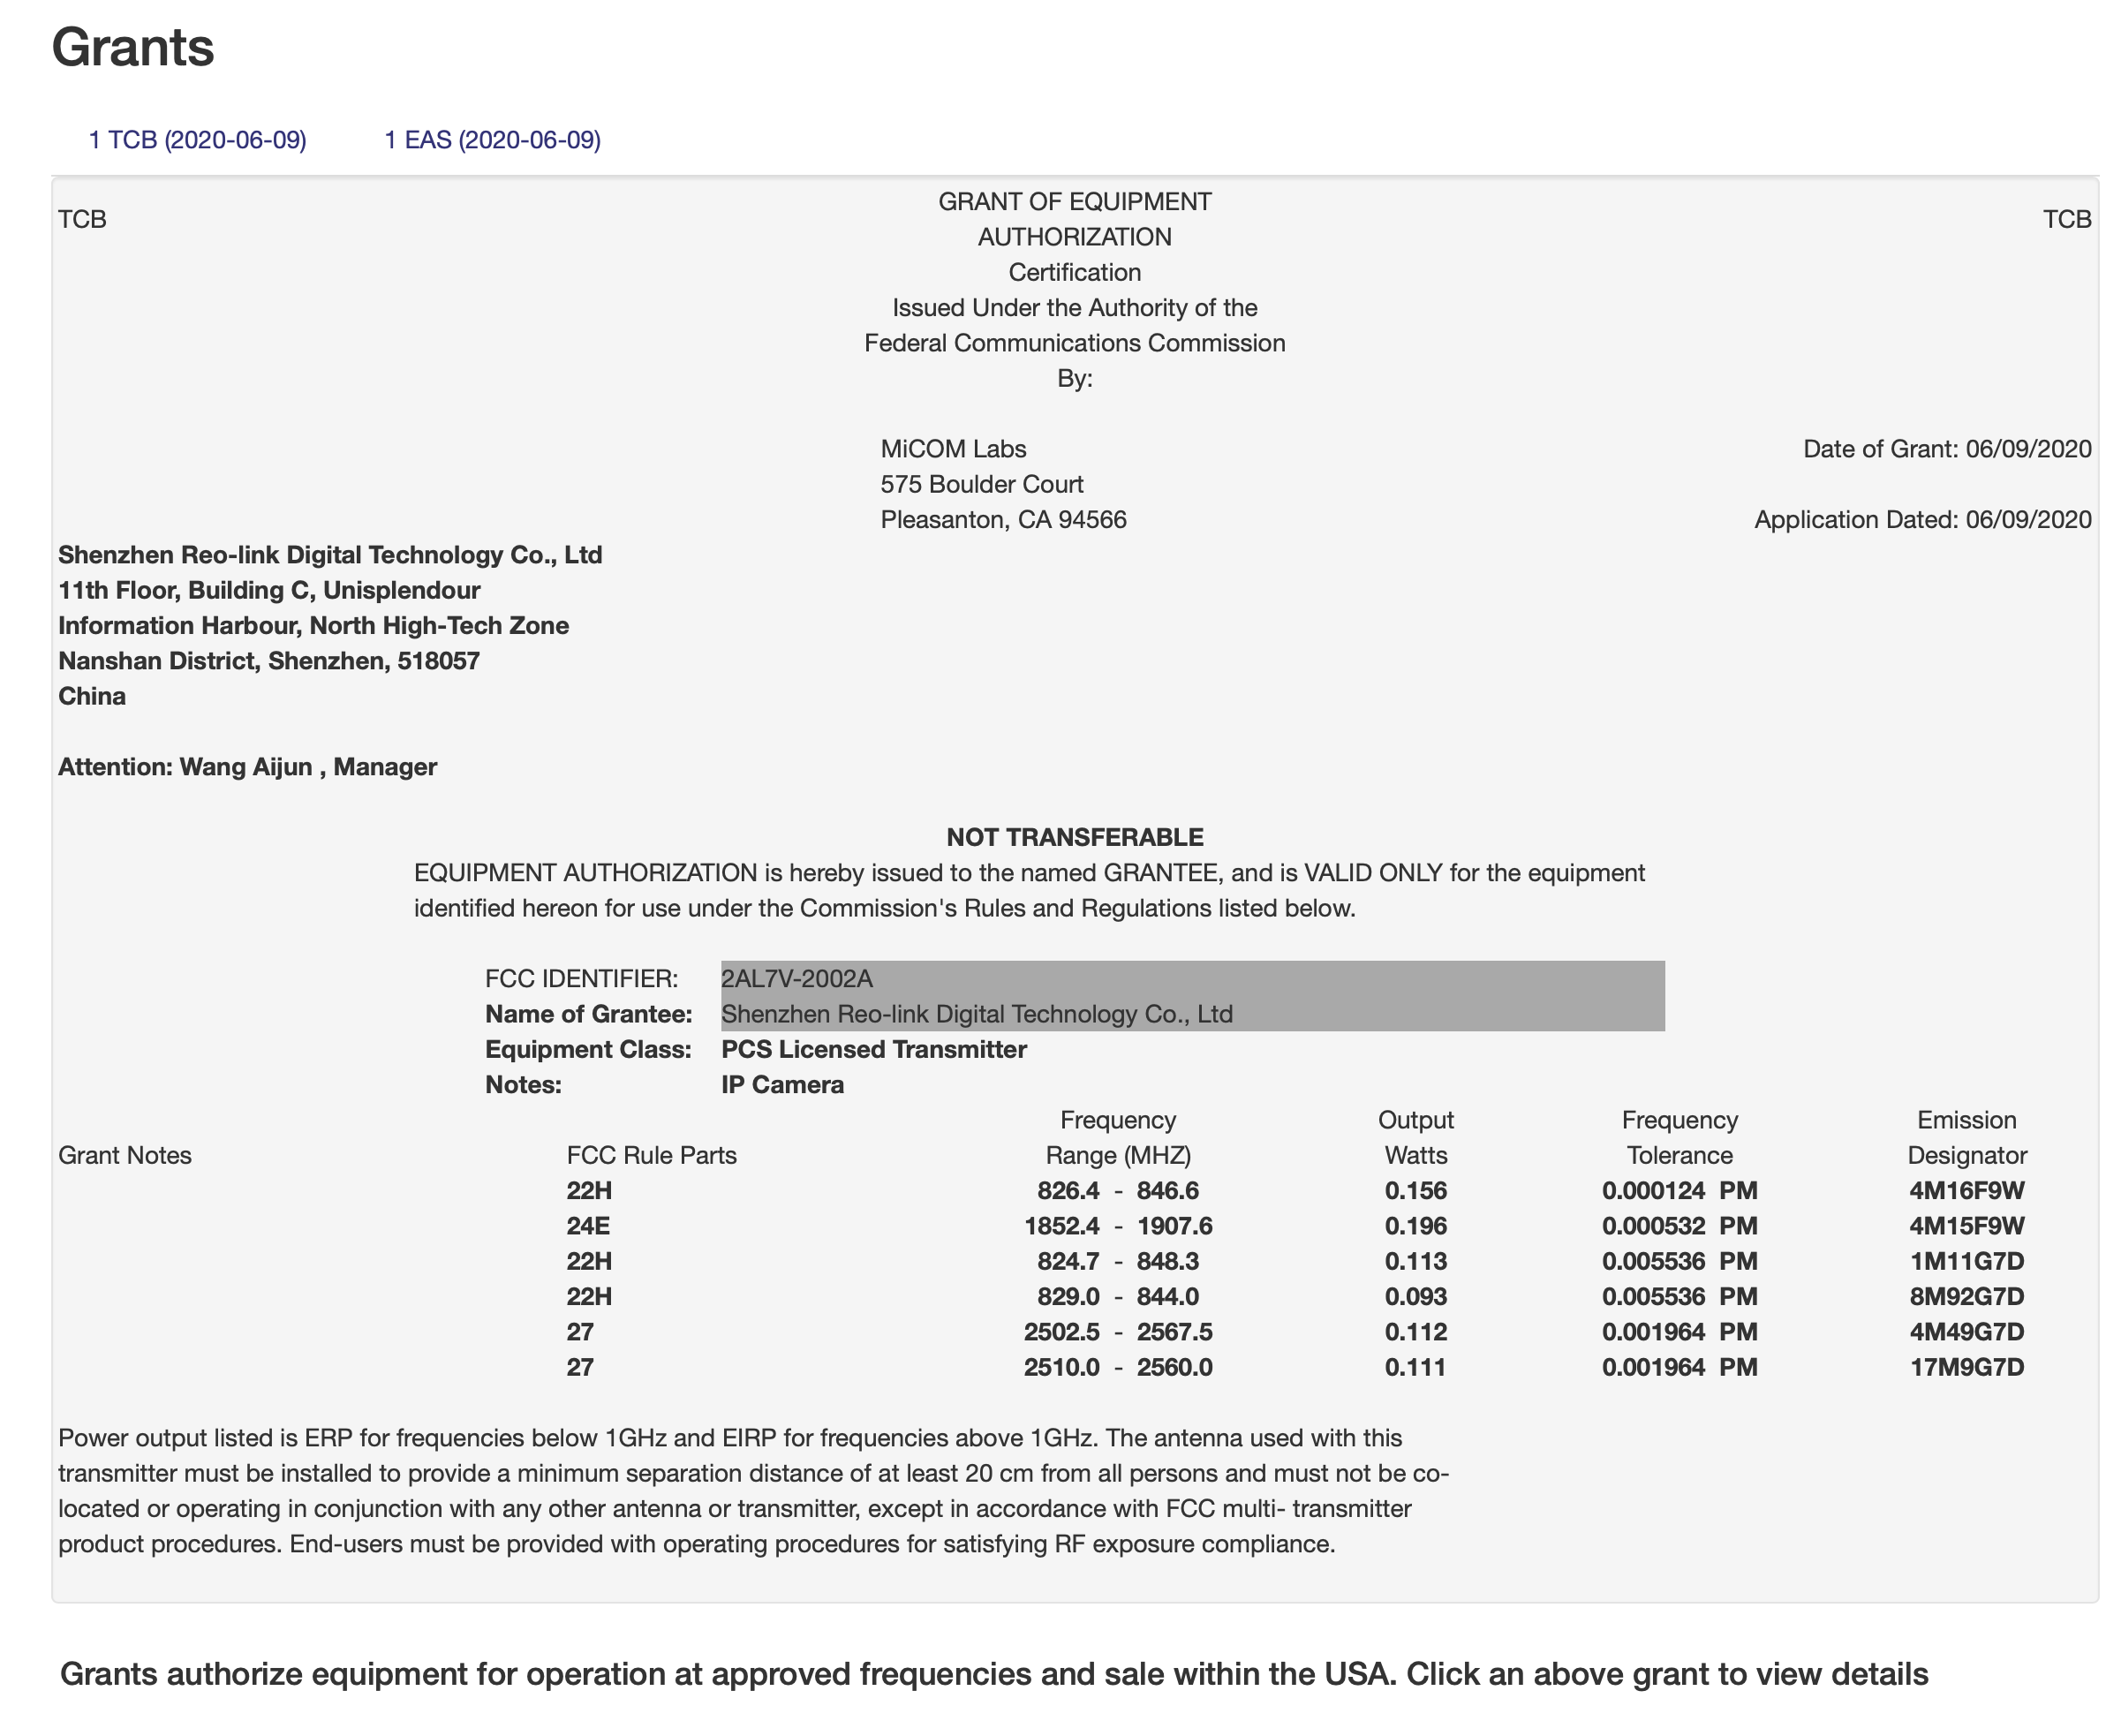Click frequency range 2510.0 - 2560.0 cell
Image resolution: width=2121 pixels, height=1736 pixels.
point(1117,1367)
